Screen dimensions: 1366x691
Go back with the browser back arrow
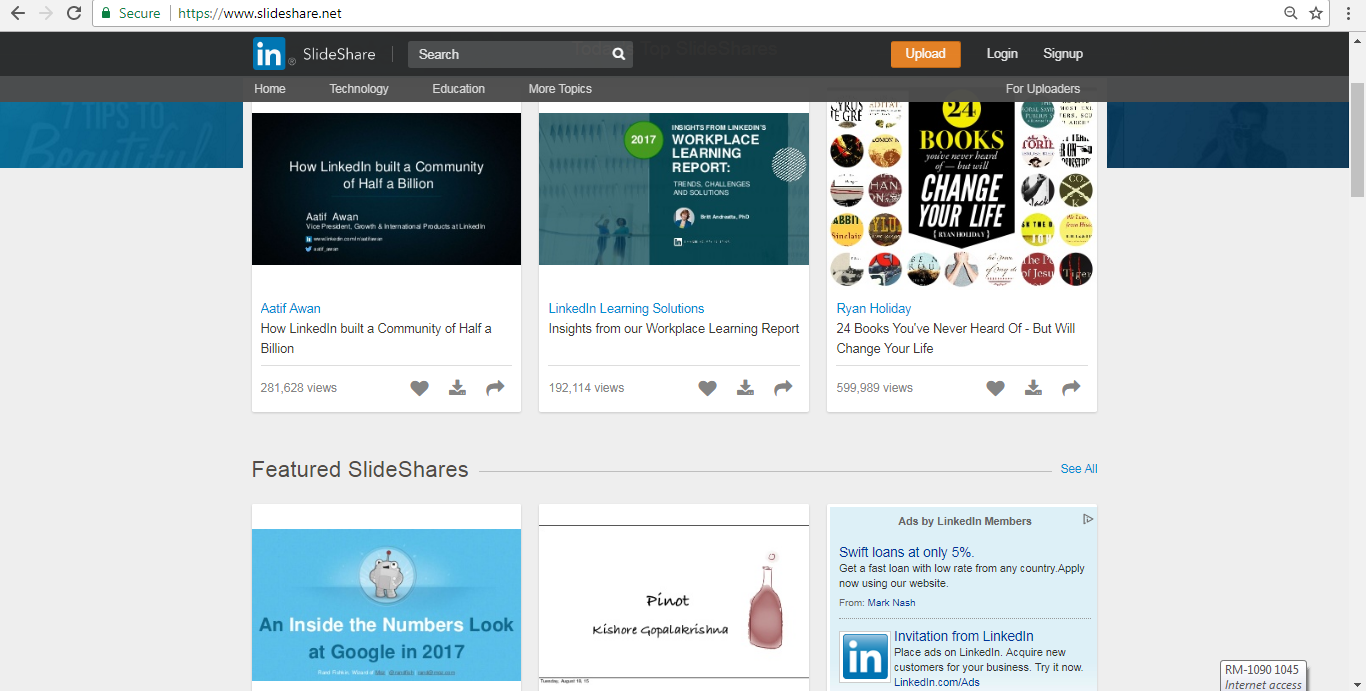tap(17, 13)
